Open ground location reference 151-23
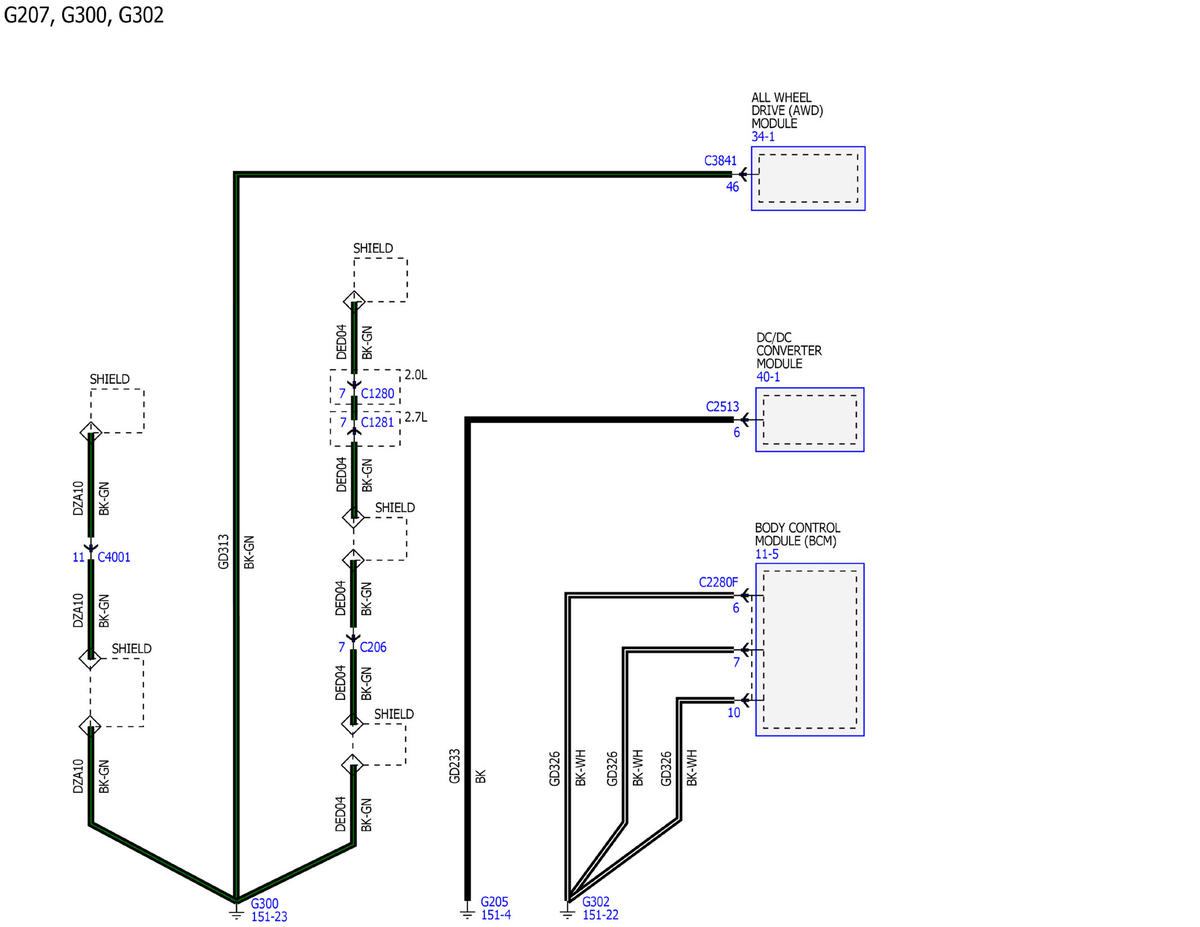Viewport: 1200px width, 927px height. (x=269, y=915)
